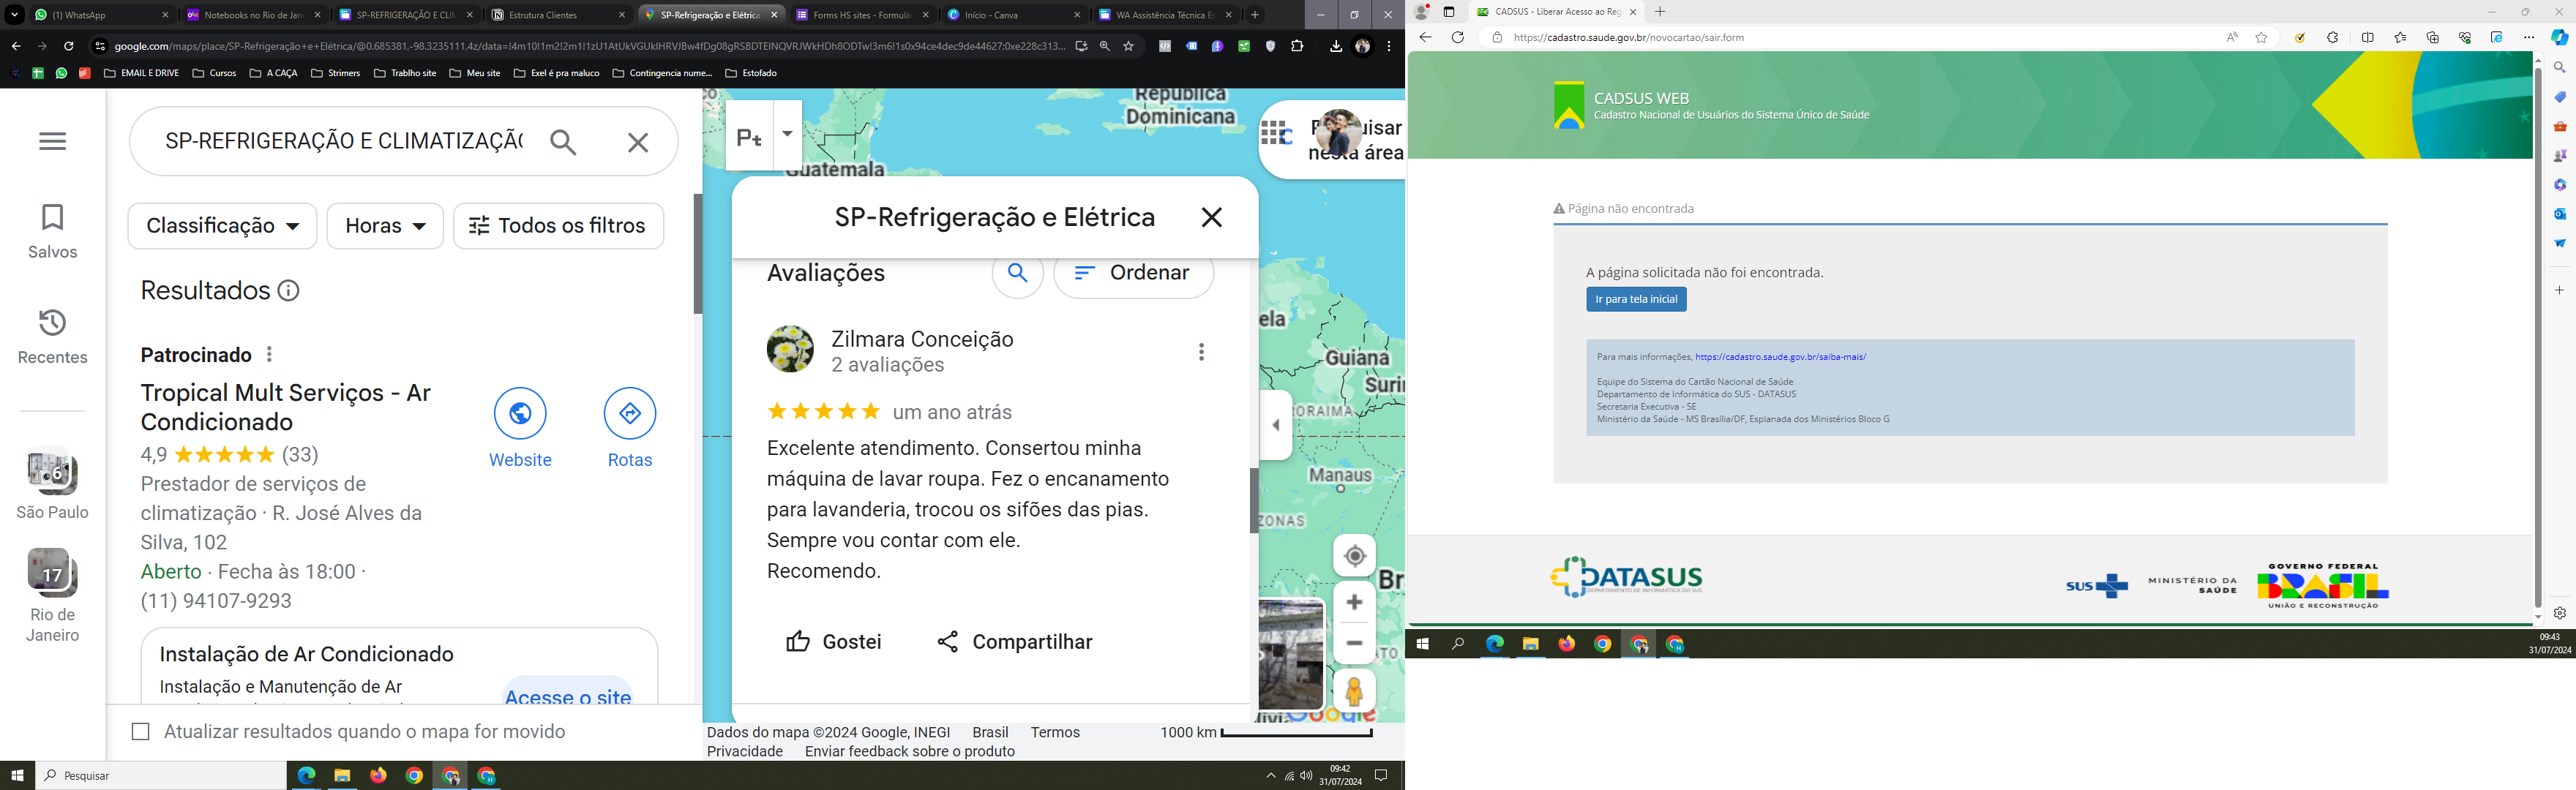Search within reviews using magnifier button
This screenshot has width=2576, height=790.
click(1017, 273)
